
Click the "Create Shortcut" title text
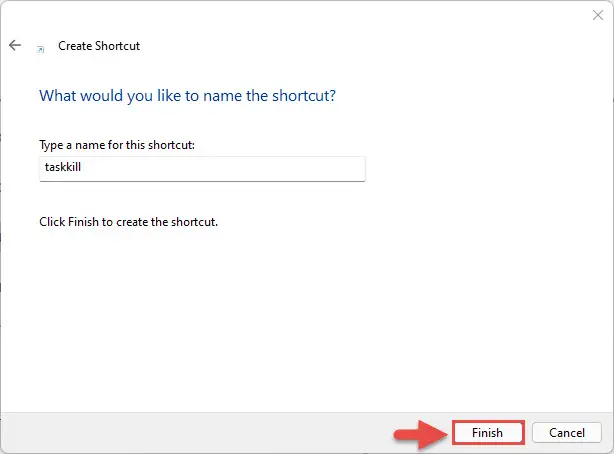pos(99,46)
